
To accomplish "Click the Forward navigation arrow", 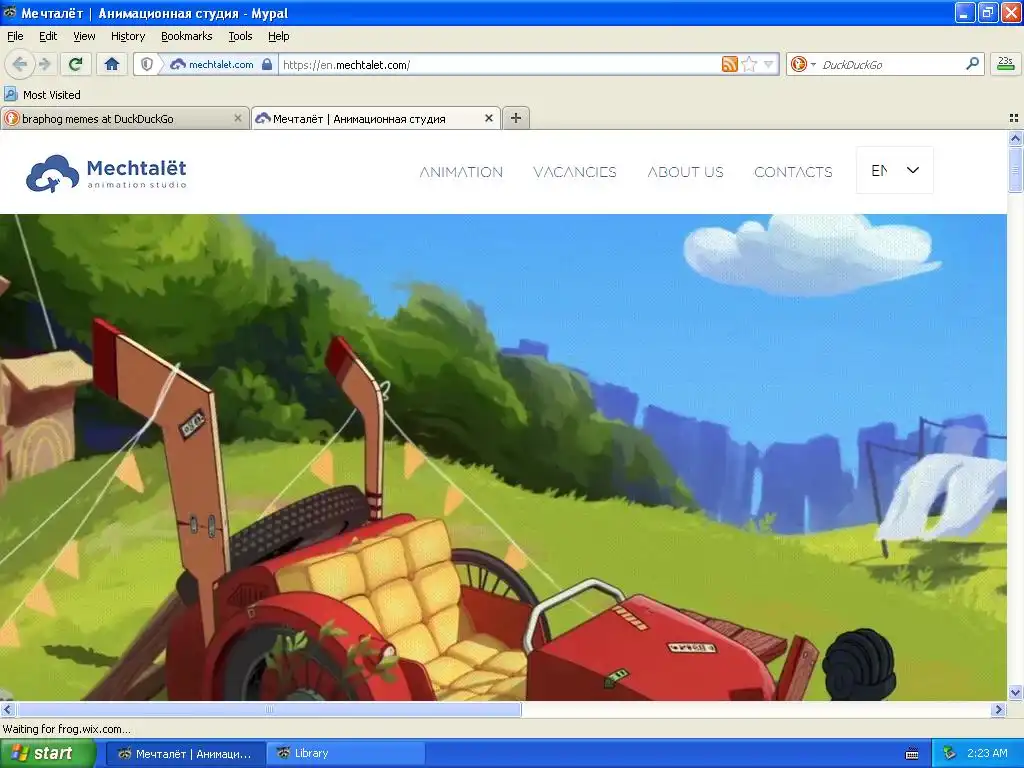I will point(45,64).
